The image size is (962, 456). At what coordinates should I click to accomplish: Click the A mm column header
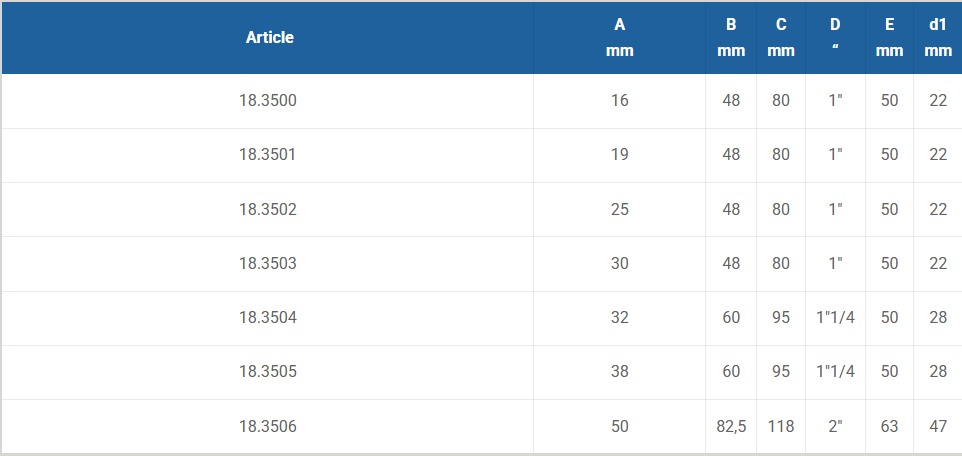click(619, 38)
